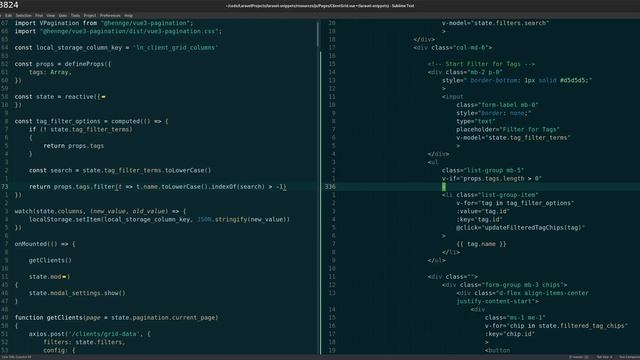Click 'Start Filter for Tags' comment
640x360 pixels.
[481, 64]
